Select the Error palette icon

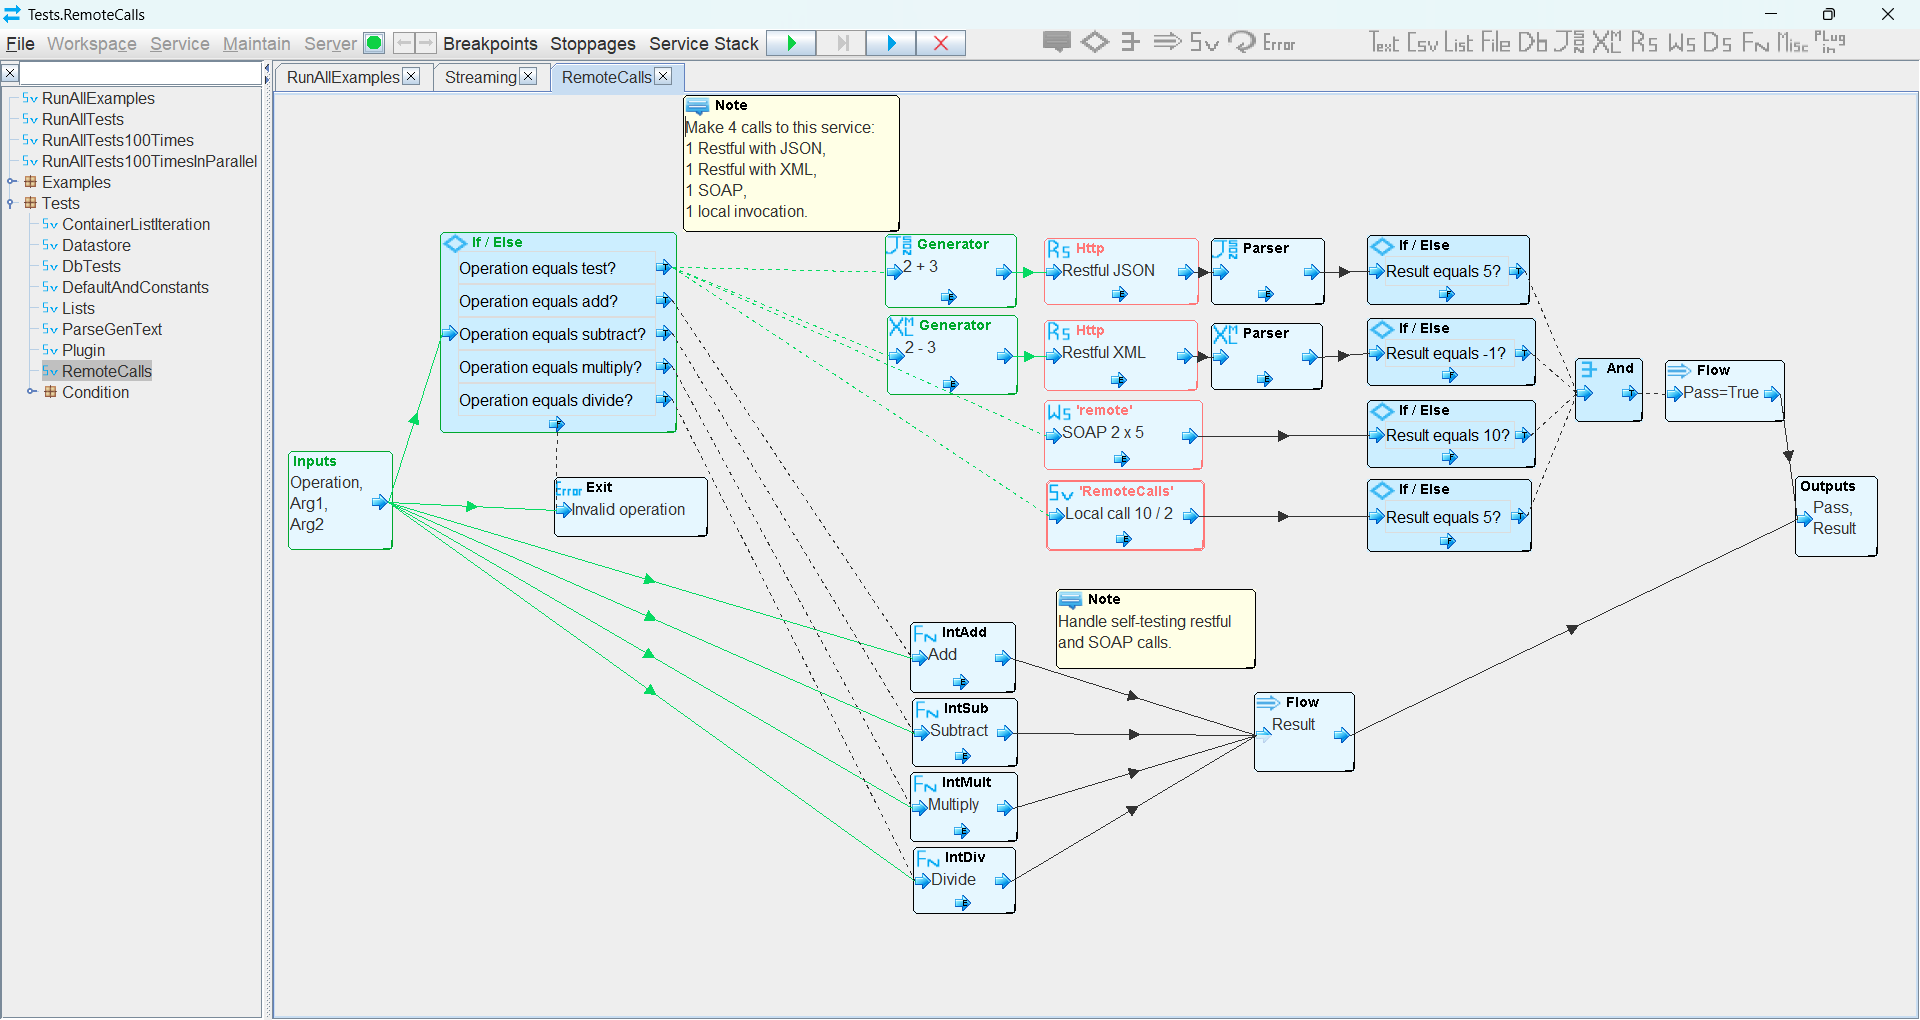(1279, 43)
